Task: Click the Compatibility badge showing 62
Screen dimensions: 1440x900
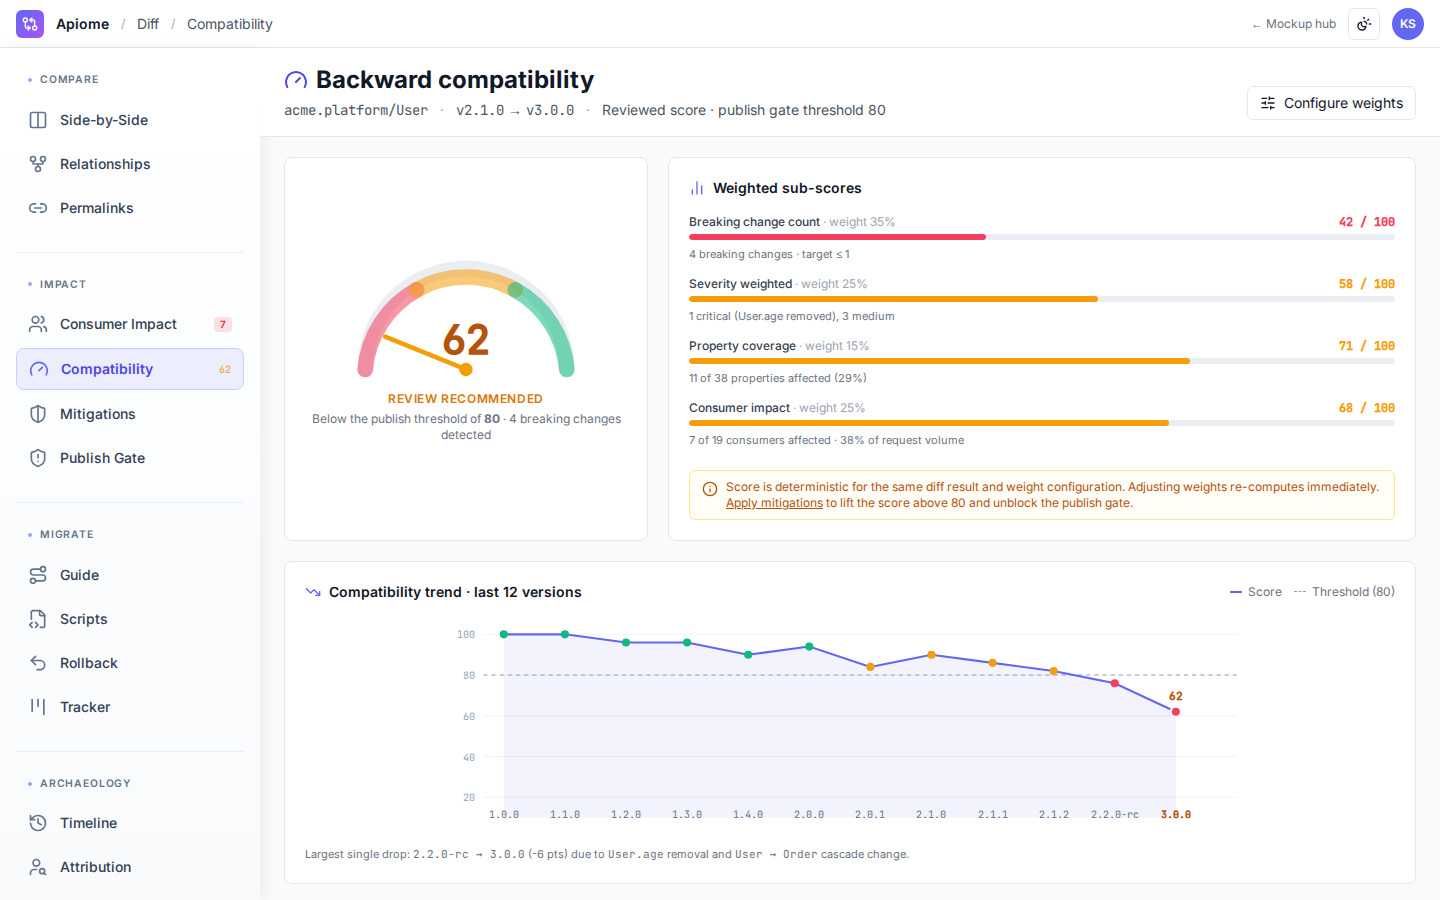Action: click(225, 369)
